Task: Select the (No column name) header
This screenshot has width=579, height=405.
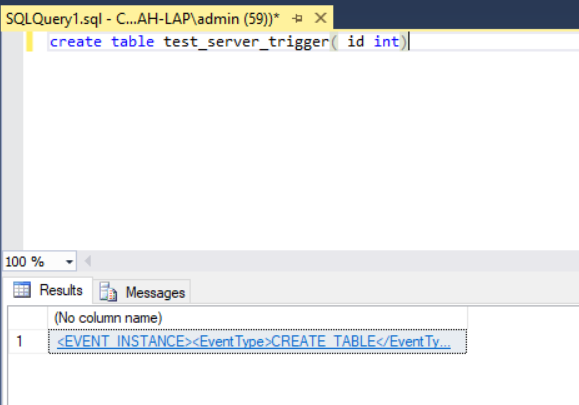Action: (257, 318)
